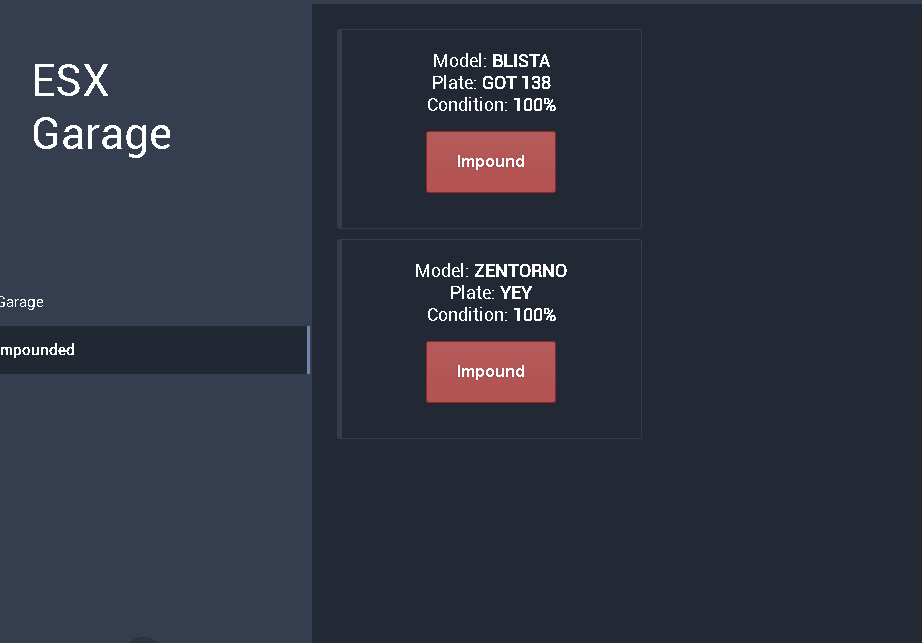Switch to the Garage sidebar tab
Viewport: 922px width, 643px height.
click(22, 302)
